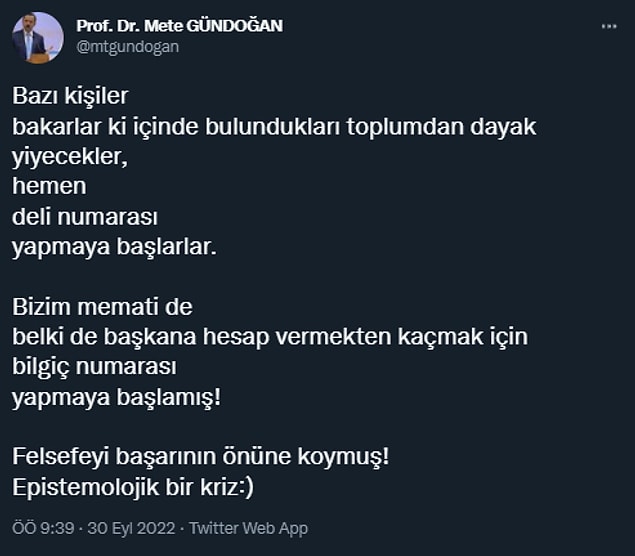This screenshot has width=635, height=556.
Task: Click the "yapmaya başlamış!" line
Action: click(x=117, y=397)
